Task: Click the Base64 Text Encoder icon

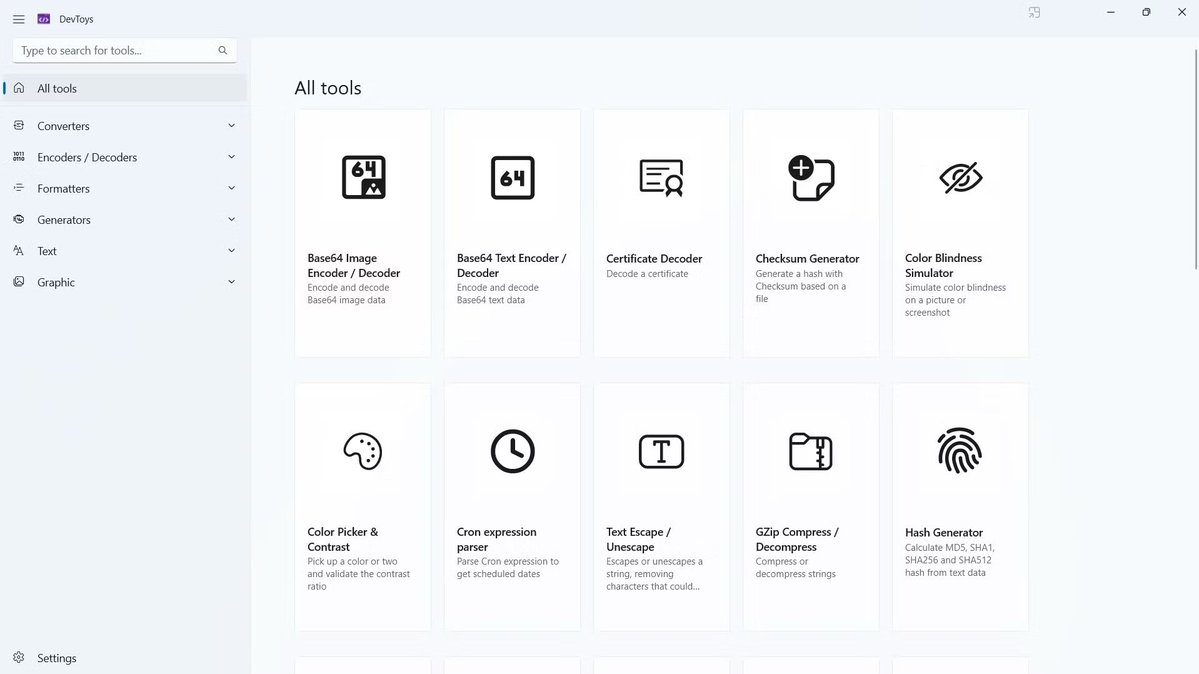Action: tap(512, 177)
